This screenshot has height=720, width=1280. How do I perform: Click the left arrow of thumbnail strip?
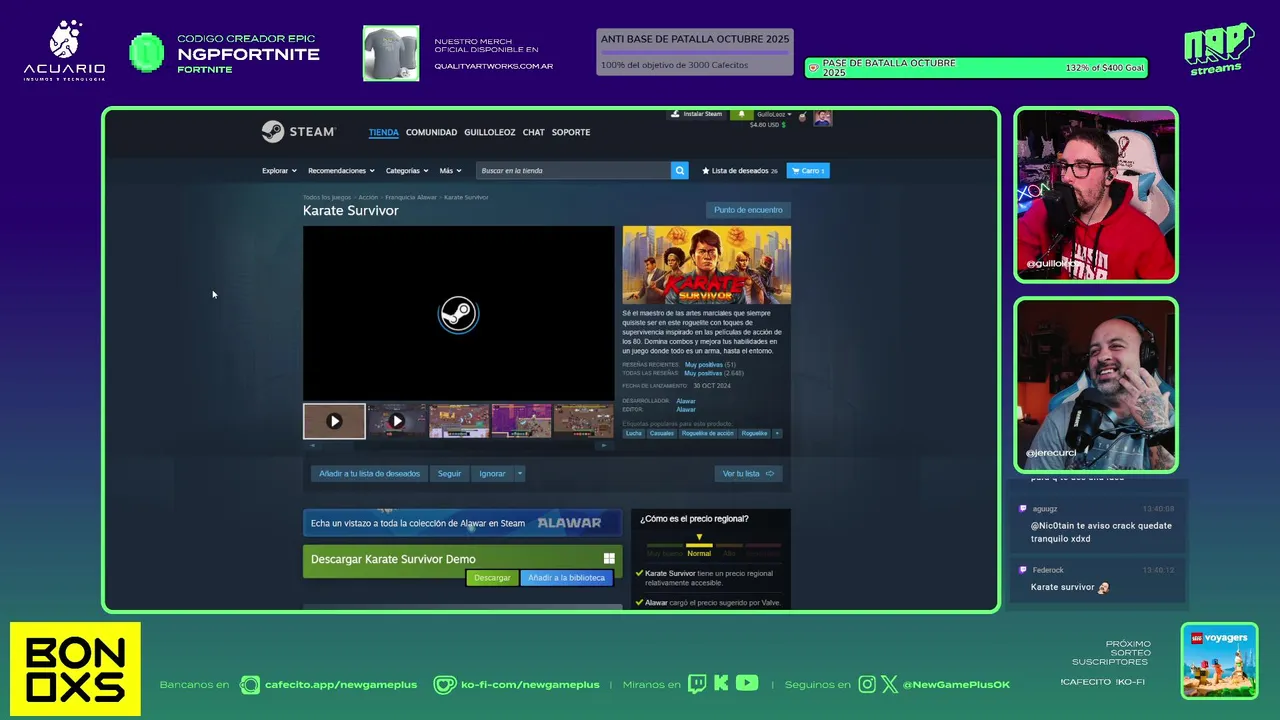click(x=311, y=446)
